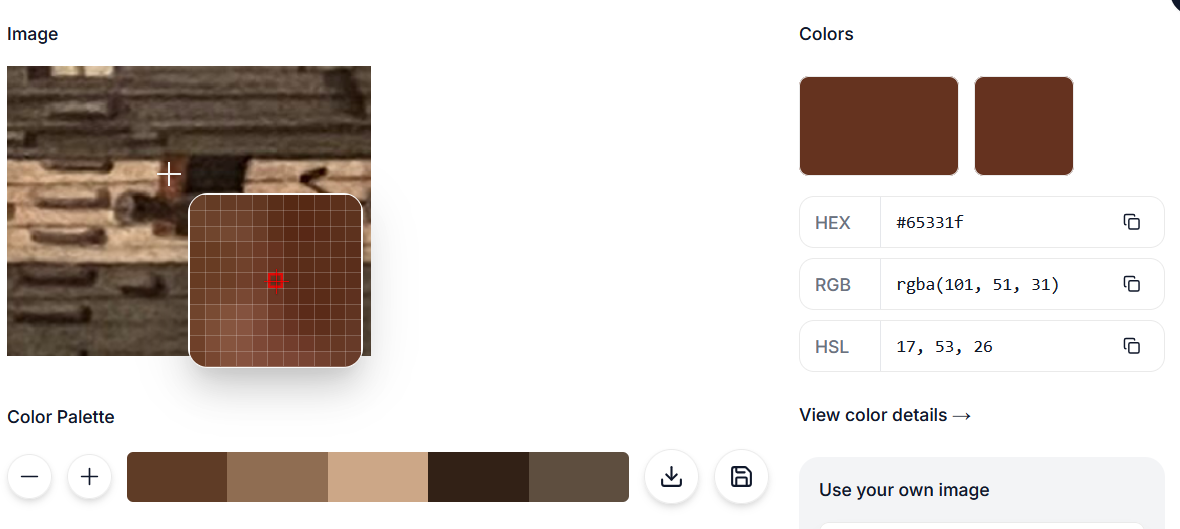Click the smaller color preview swatch
The image size is (1180, 529).
pos(1023,126)
